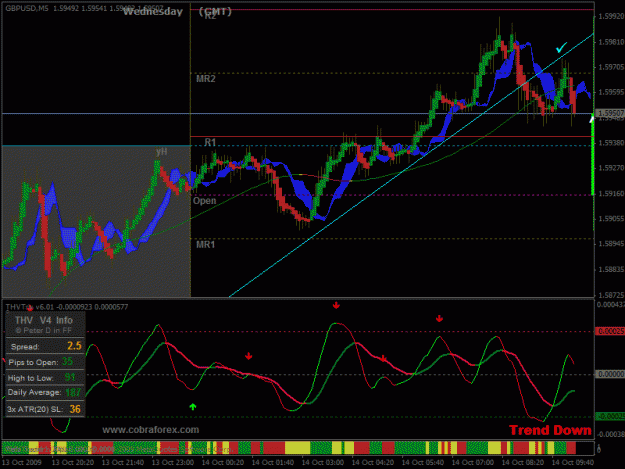Click the GBPUSD,M5 chart title text

click(27, 8)
